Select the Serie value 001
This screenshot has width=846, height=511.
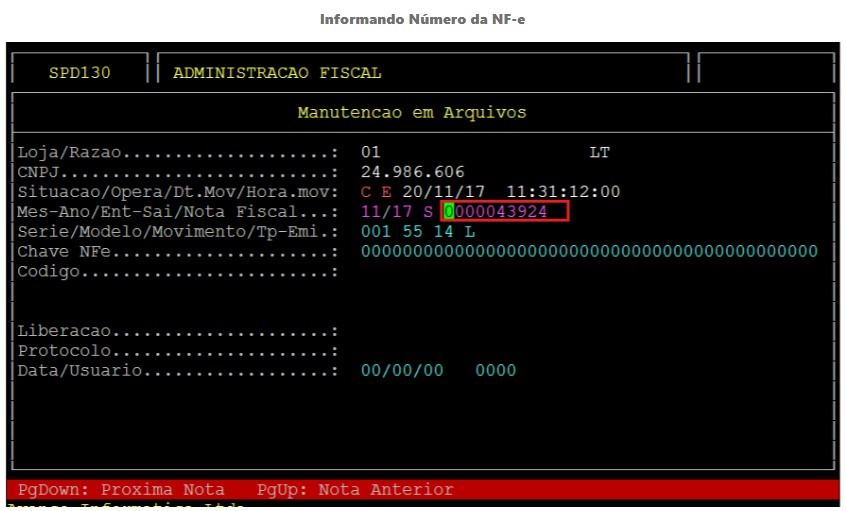click(376, 231)
